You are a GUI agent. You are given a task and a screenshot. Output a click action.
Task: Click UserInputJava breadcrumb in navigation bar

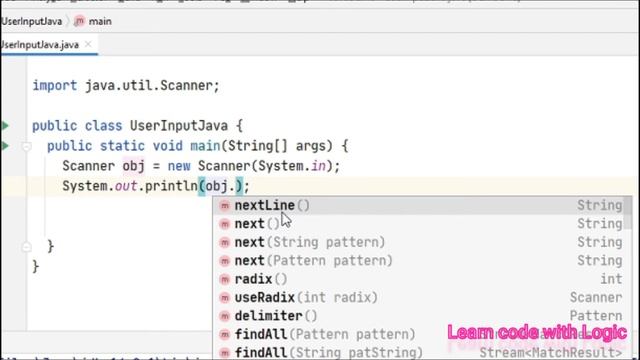point(31,21)
